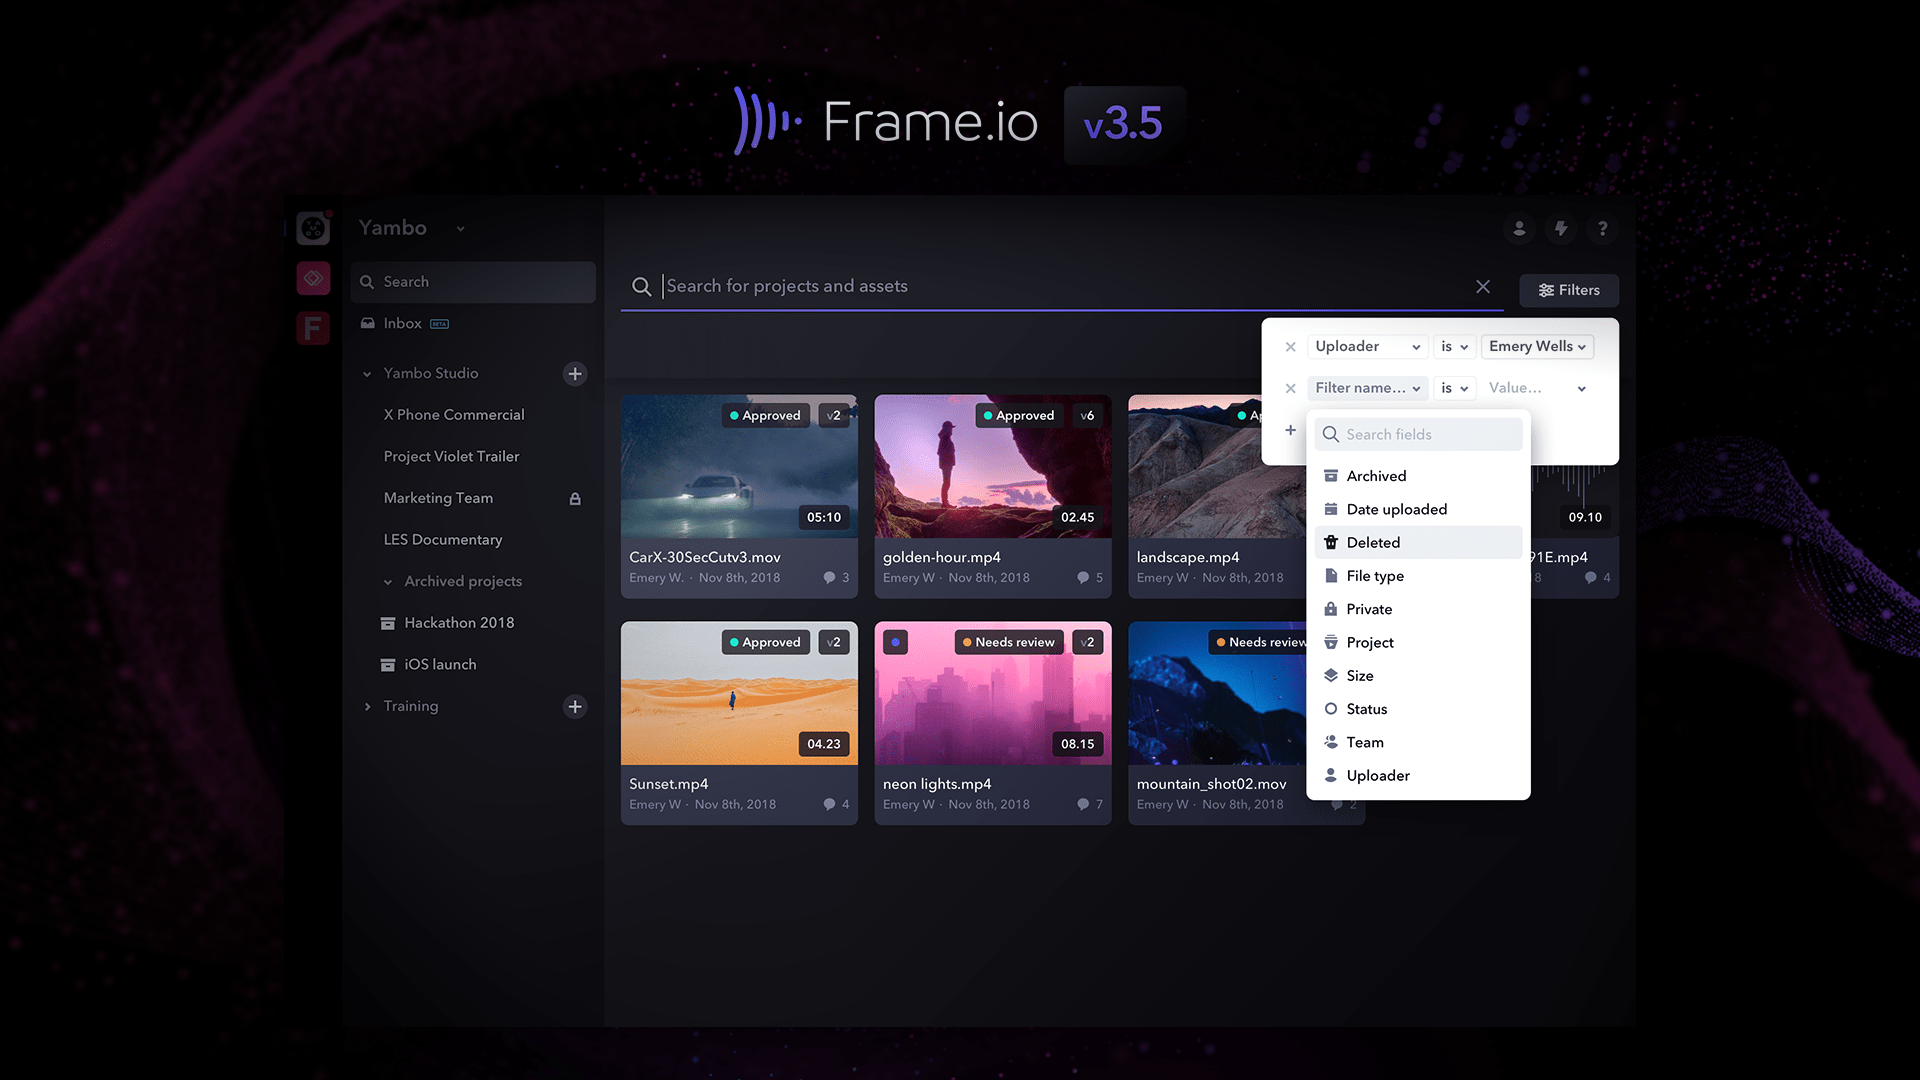Select the Hackathon 2018 archive icon
Screen dimensions: 1920x1080
tap(388, 622)
